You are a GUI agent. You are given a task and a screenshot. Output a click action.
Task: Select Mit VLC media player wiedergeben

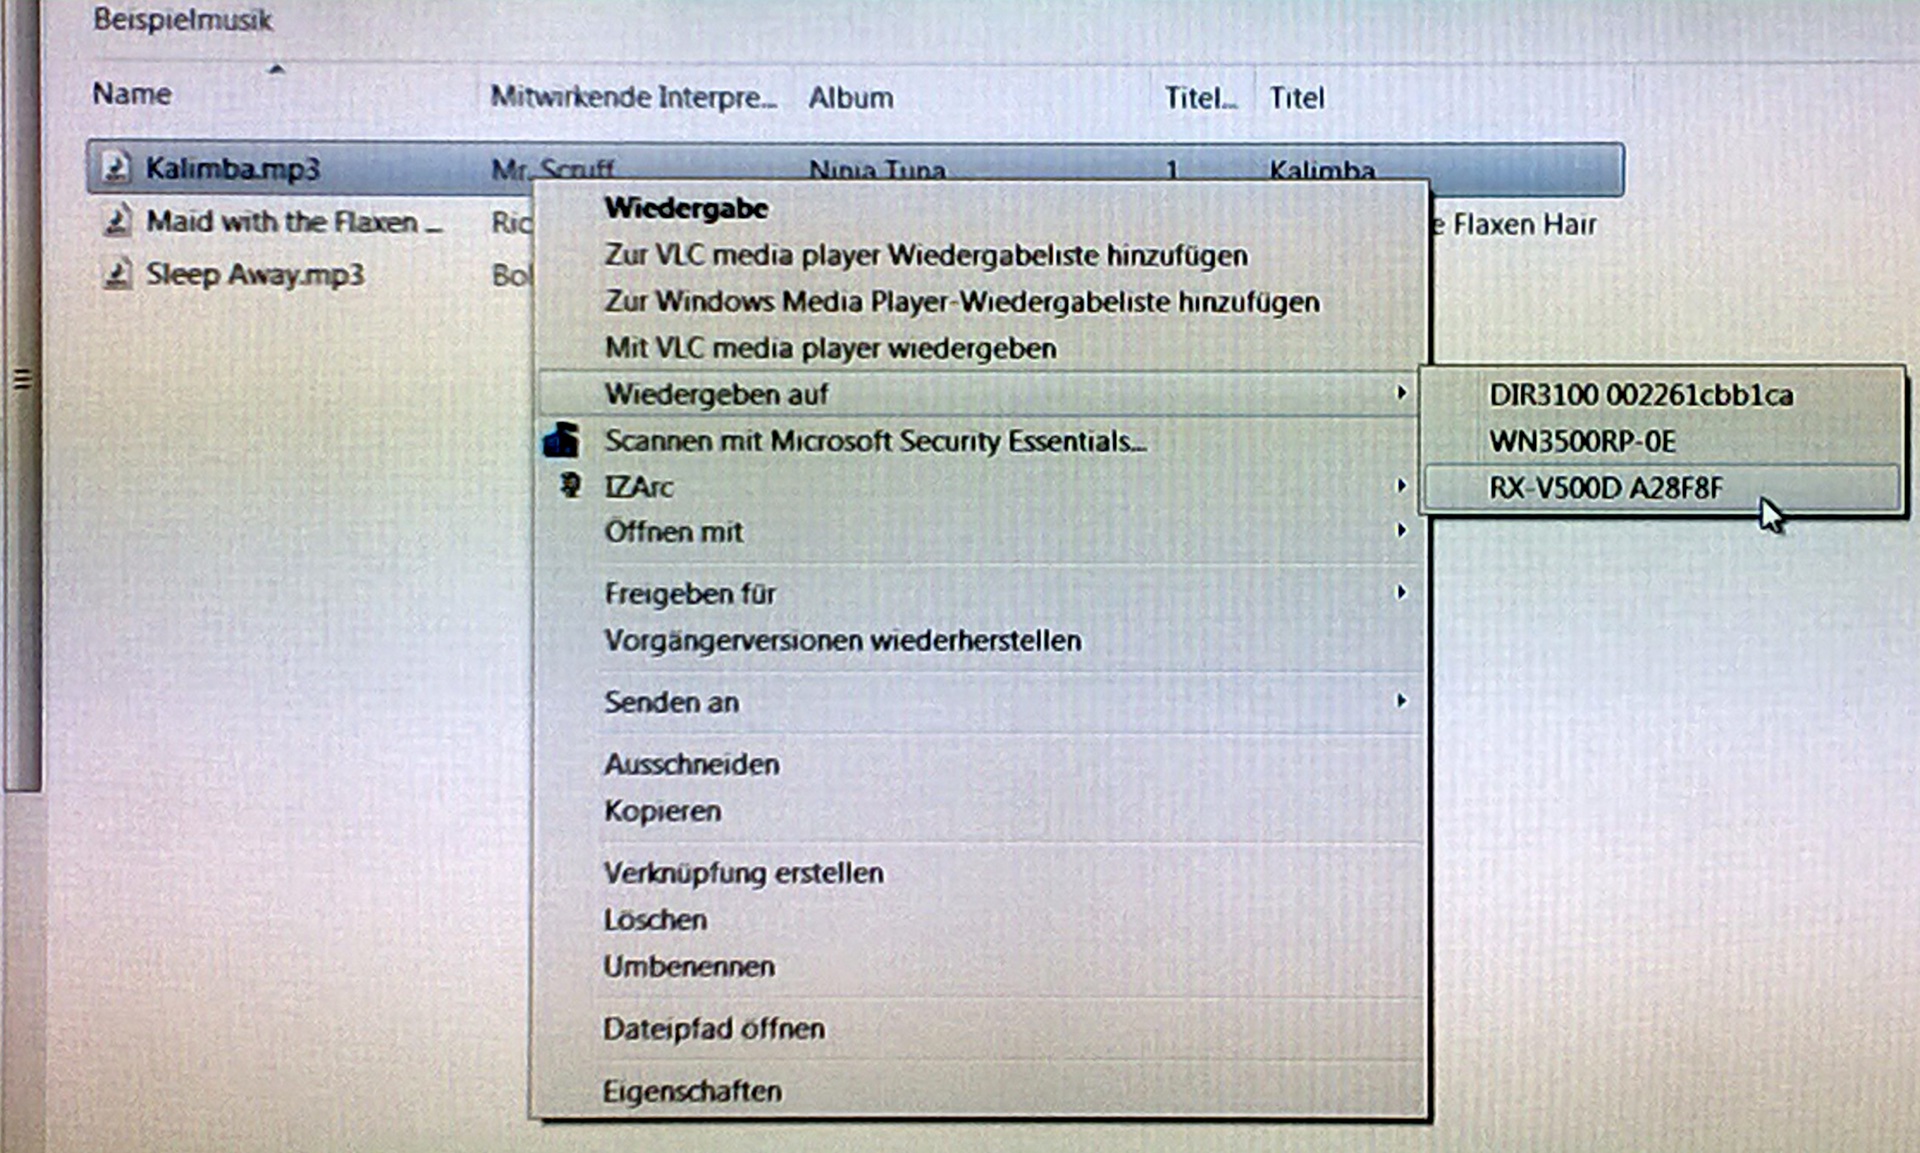[830, 348]
